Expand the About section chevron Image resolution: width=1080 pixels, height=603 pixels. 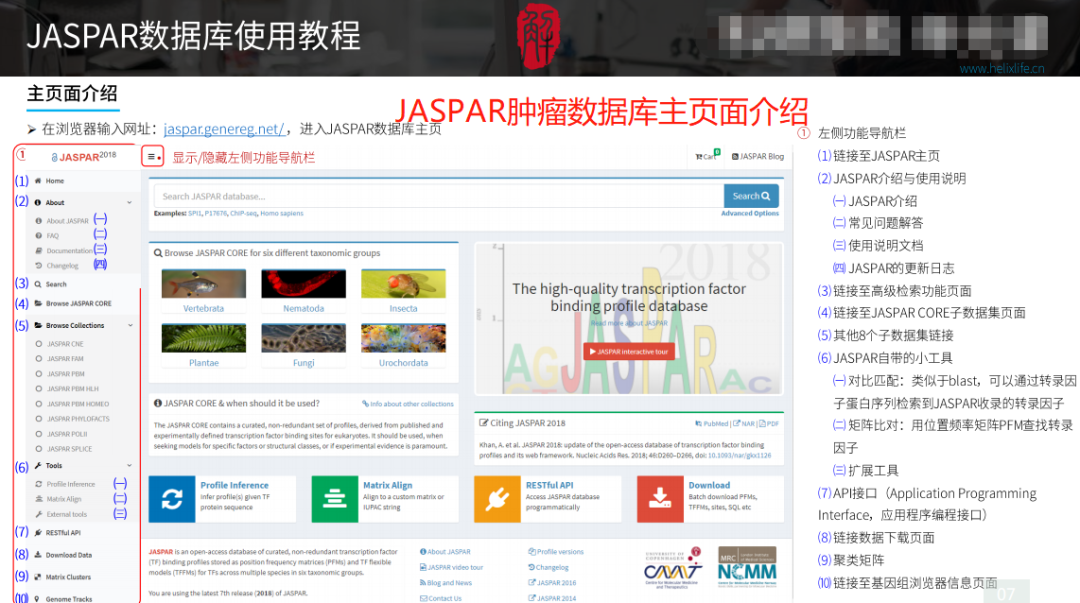tap(129, 203)
